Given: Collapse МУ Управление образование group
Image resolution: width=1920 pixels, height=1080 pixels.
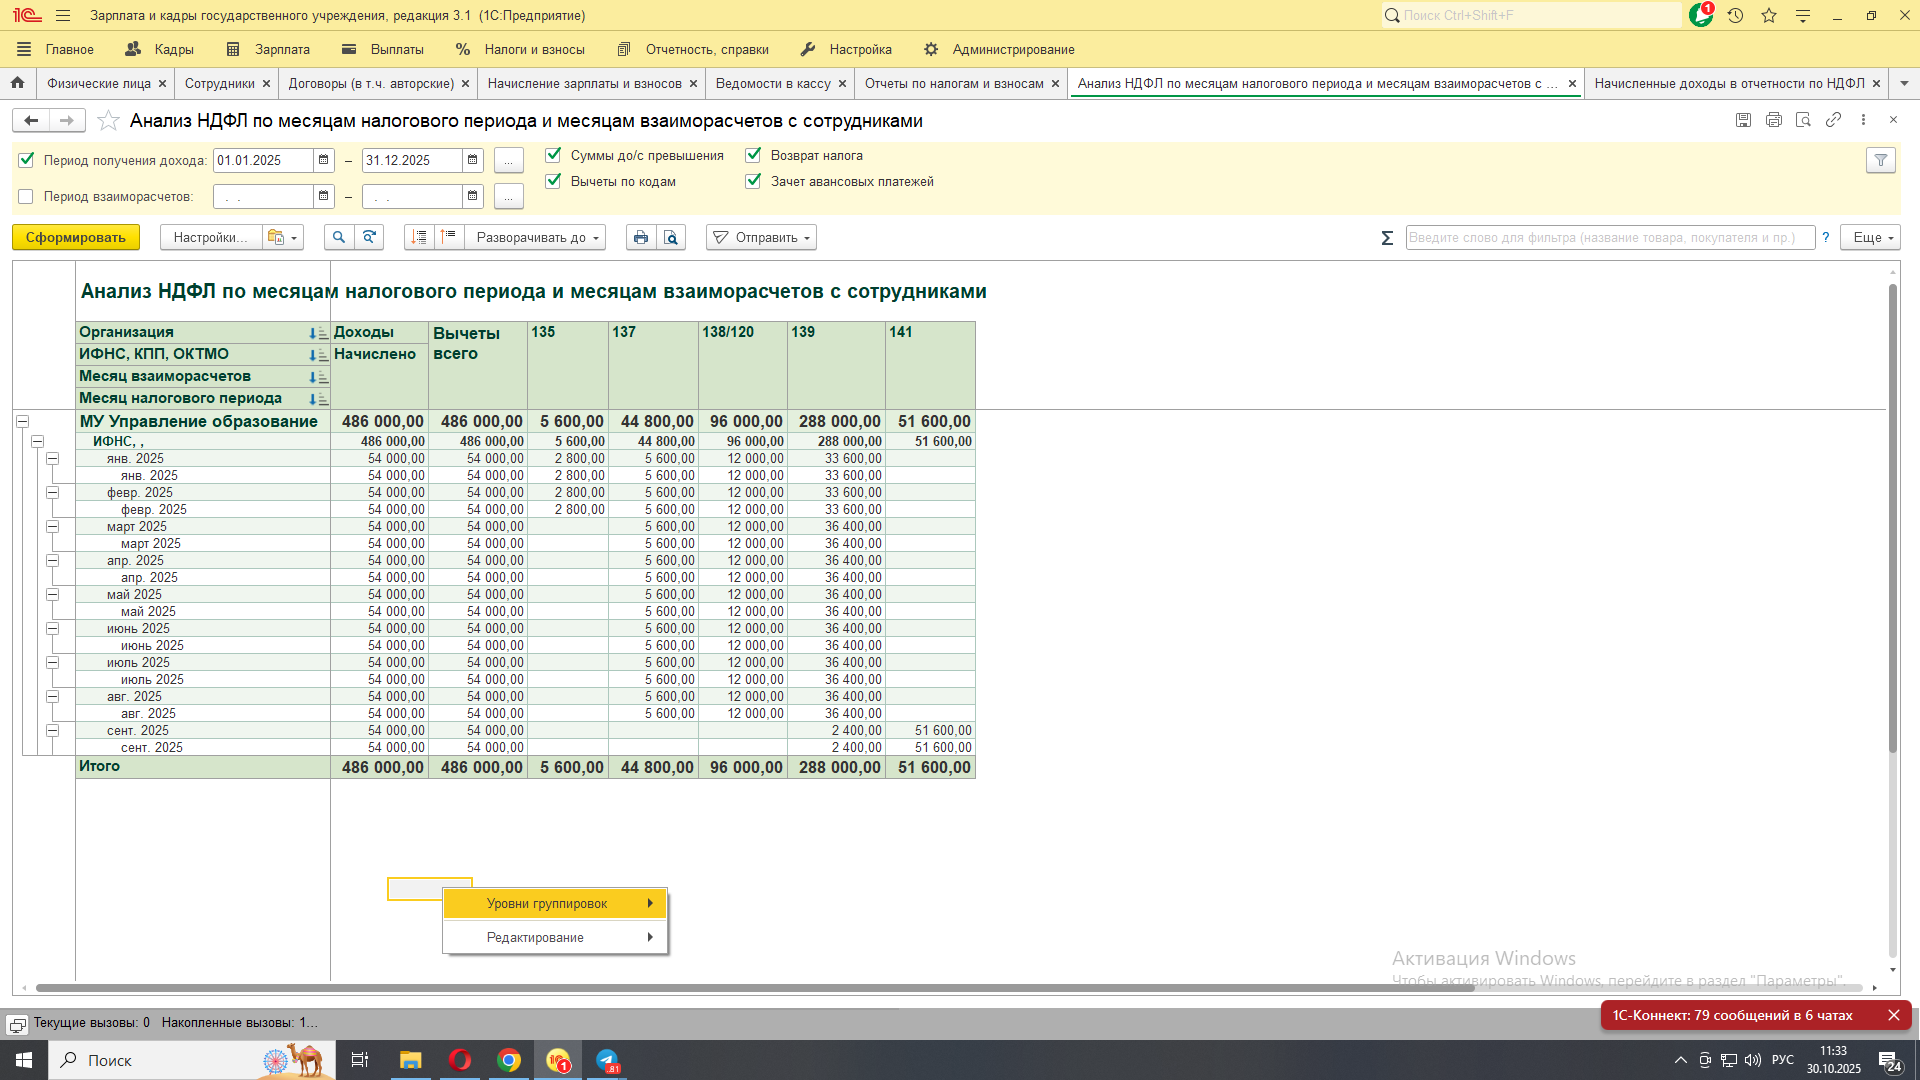Looking at the screenshot, I should tap(22, 422).
